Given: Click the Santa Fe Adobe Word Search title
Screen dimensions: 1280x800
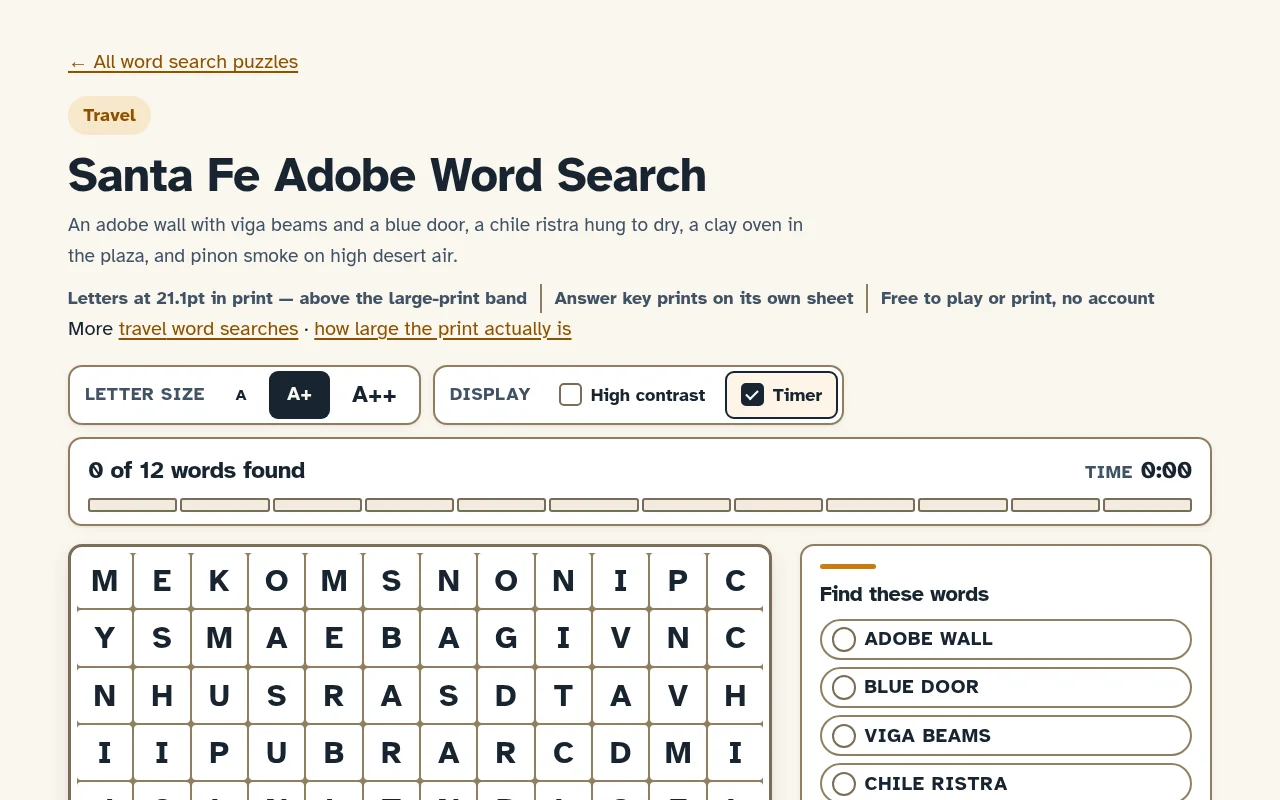Looking at the screenshot, I should (x=387, y=175).
